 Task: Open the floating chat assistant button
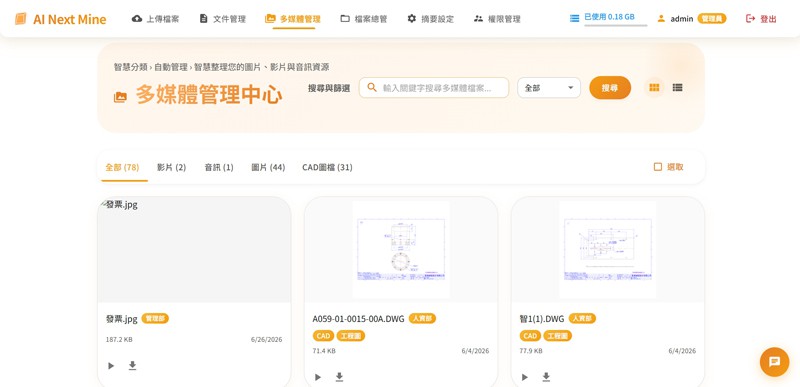774,362
